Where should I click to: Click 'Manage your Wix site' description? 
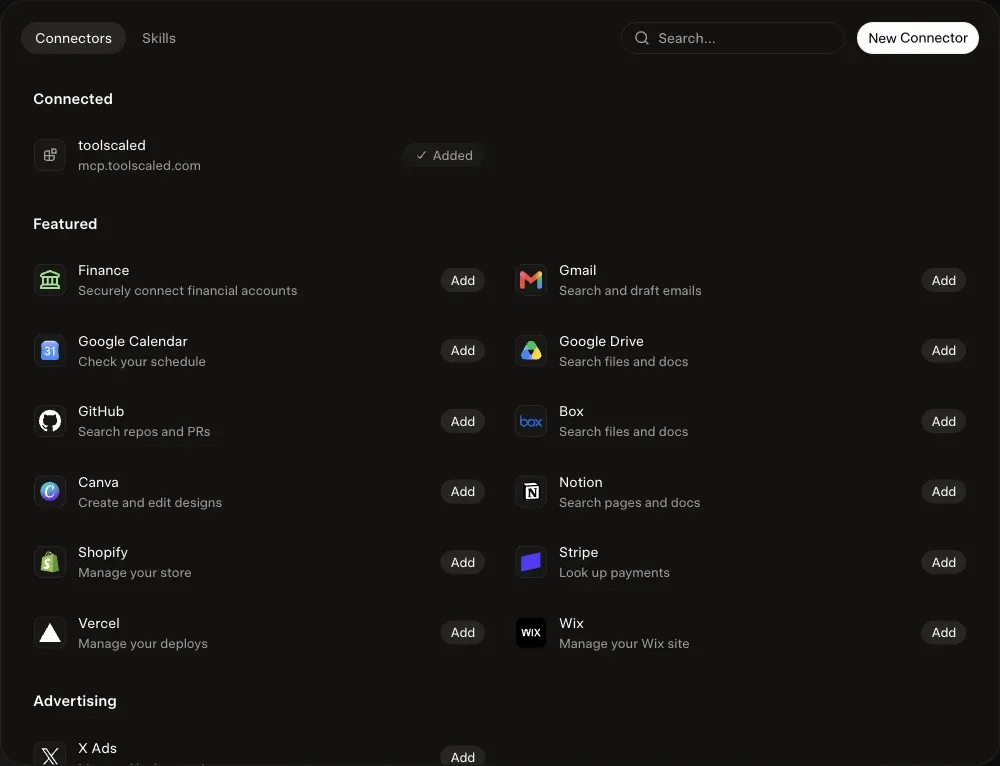pos(624,644)
